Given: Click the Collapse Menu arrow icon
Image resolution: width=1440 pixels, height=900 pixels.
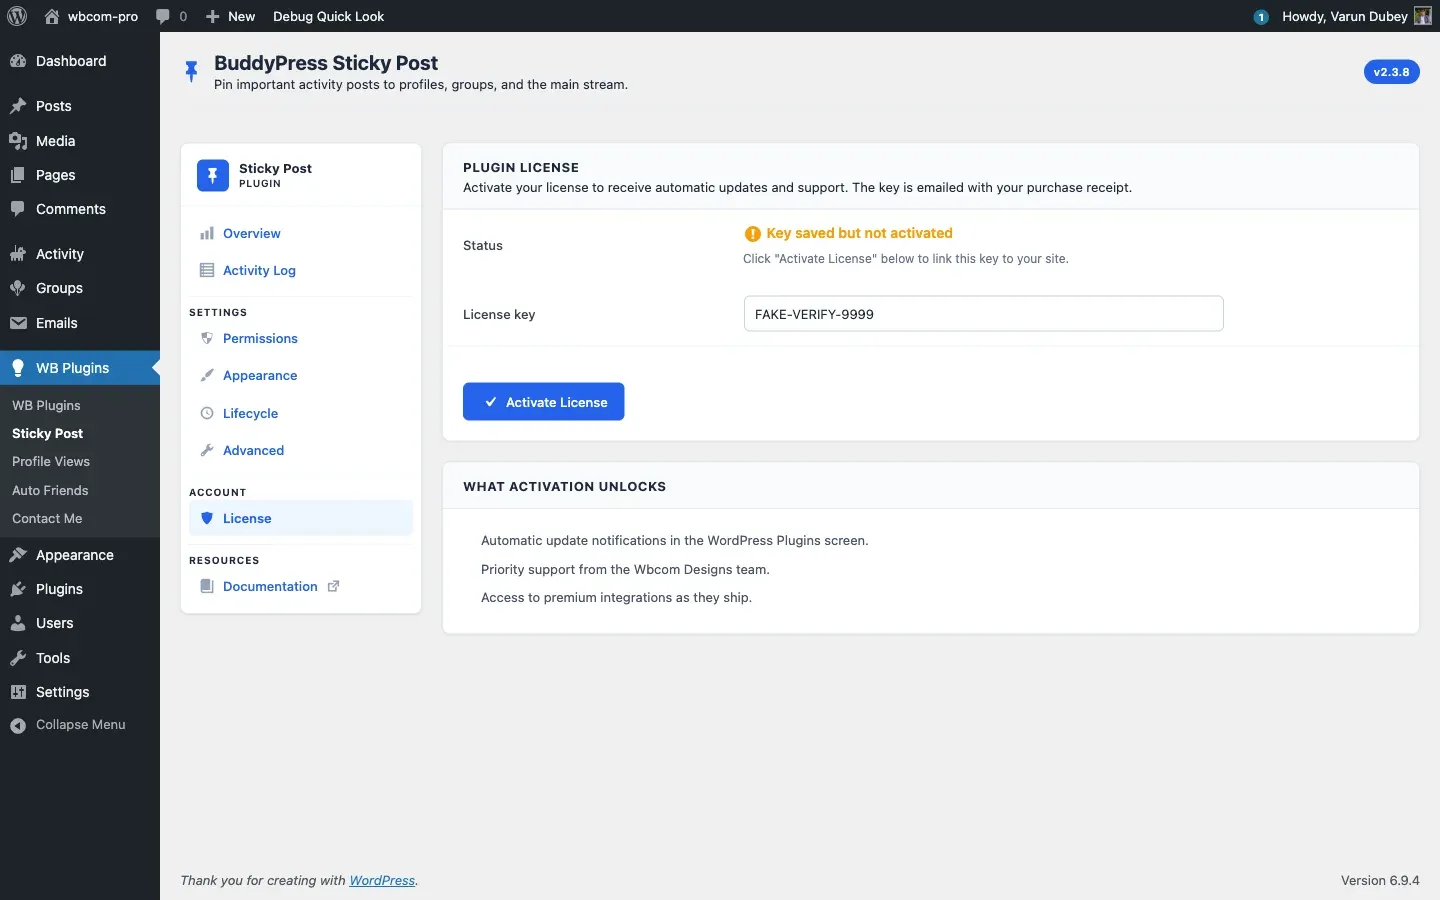Looking at the screenshot, I should coord(18,725).
